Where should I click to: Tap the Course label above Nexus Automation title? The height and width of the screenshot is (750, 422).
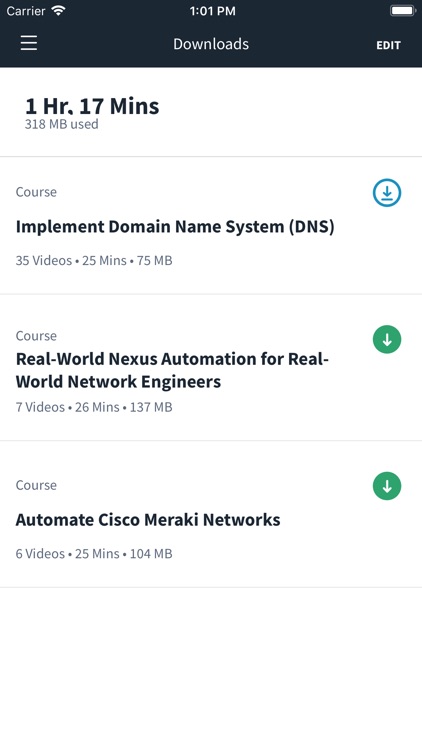36,336
